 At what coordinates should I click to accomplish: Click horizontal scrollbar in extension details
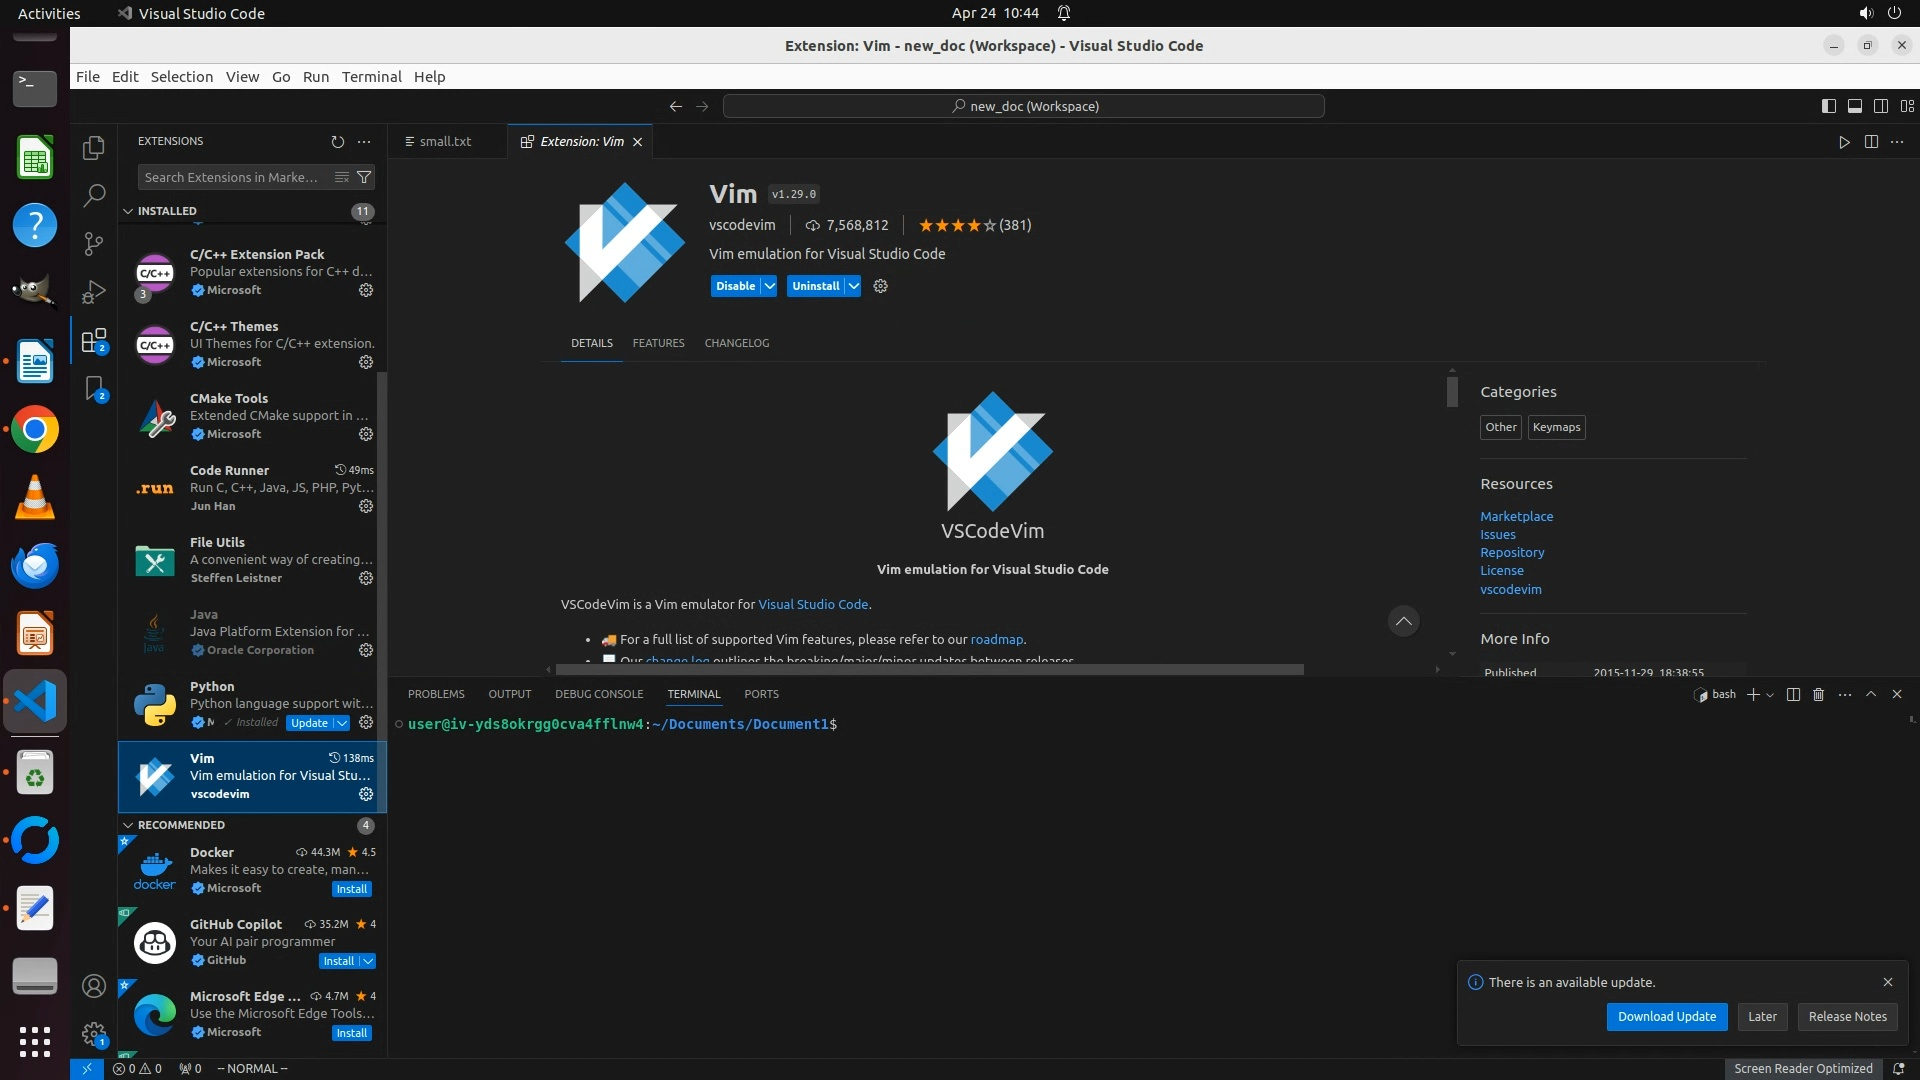929,669
